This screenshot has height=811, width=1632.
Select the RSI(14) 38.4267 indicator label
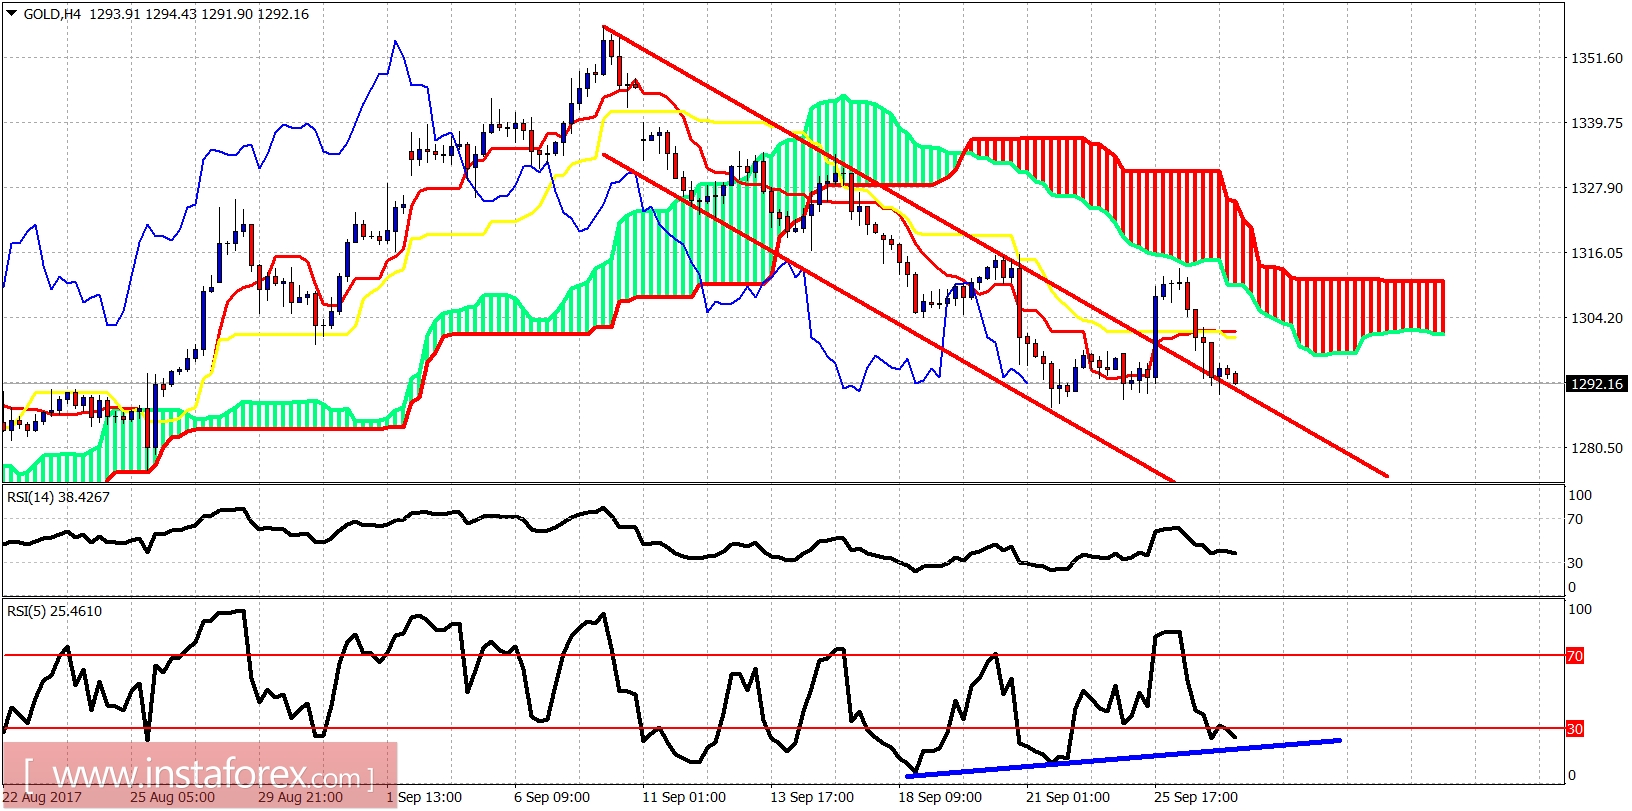(x=58, y=497)
